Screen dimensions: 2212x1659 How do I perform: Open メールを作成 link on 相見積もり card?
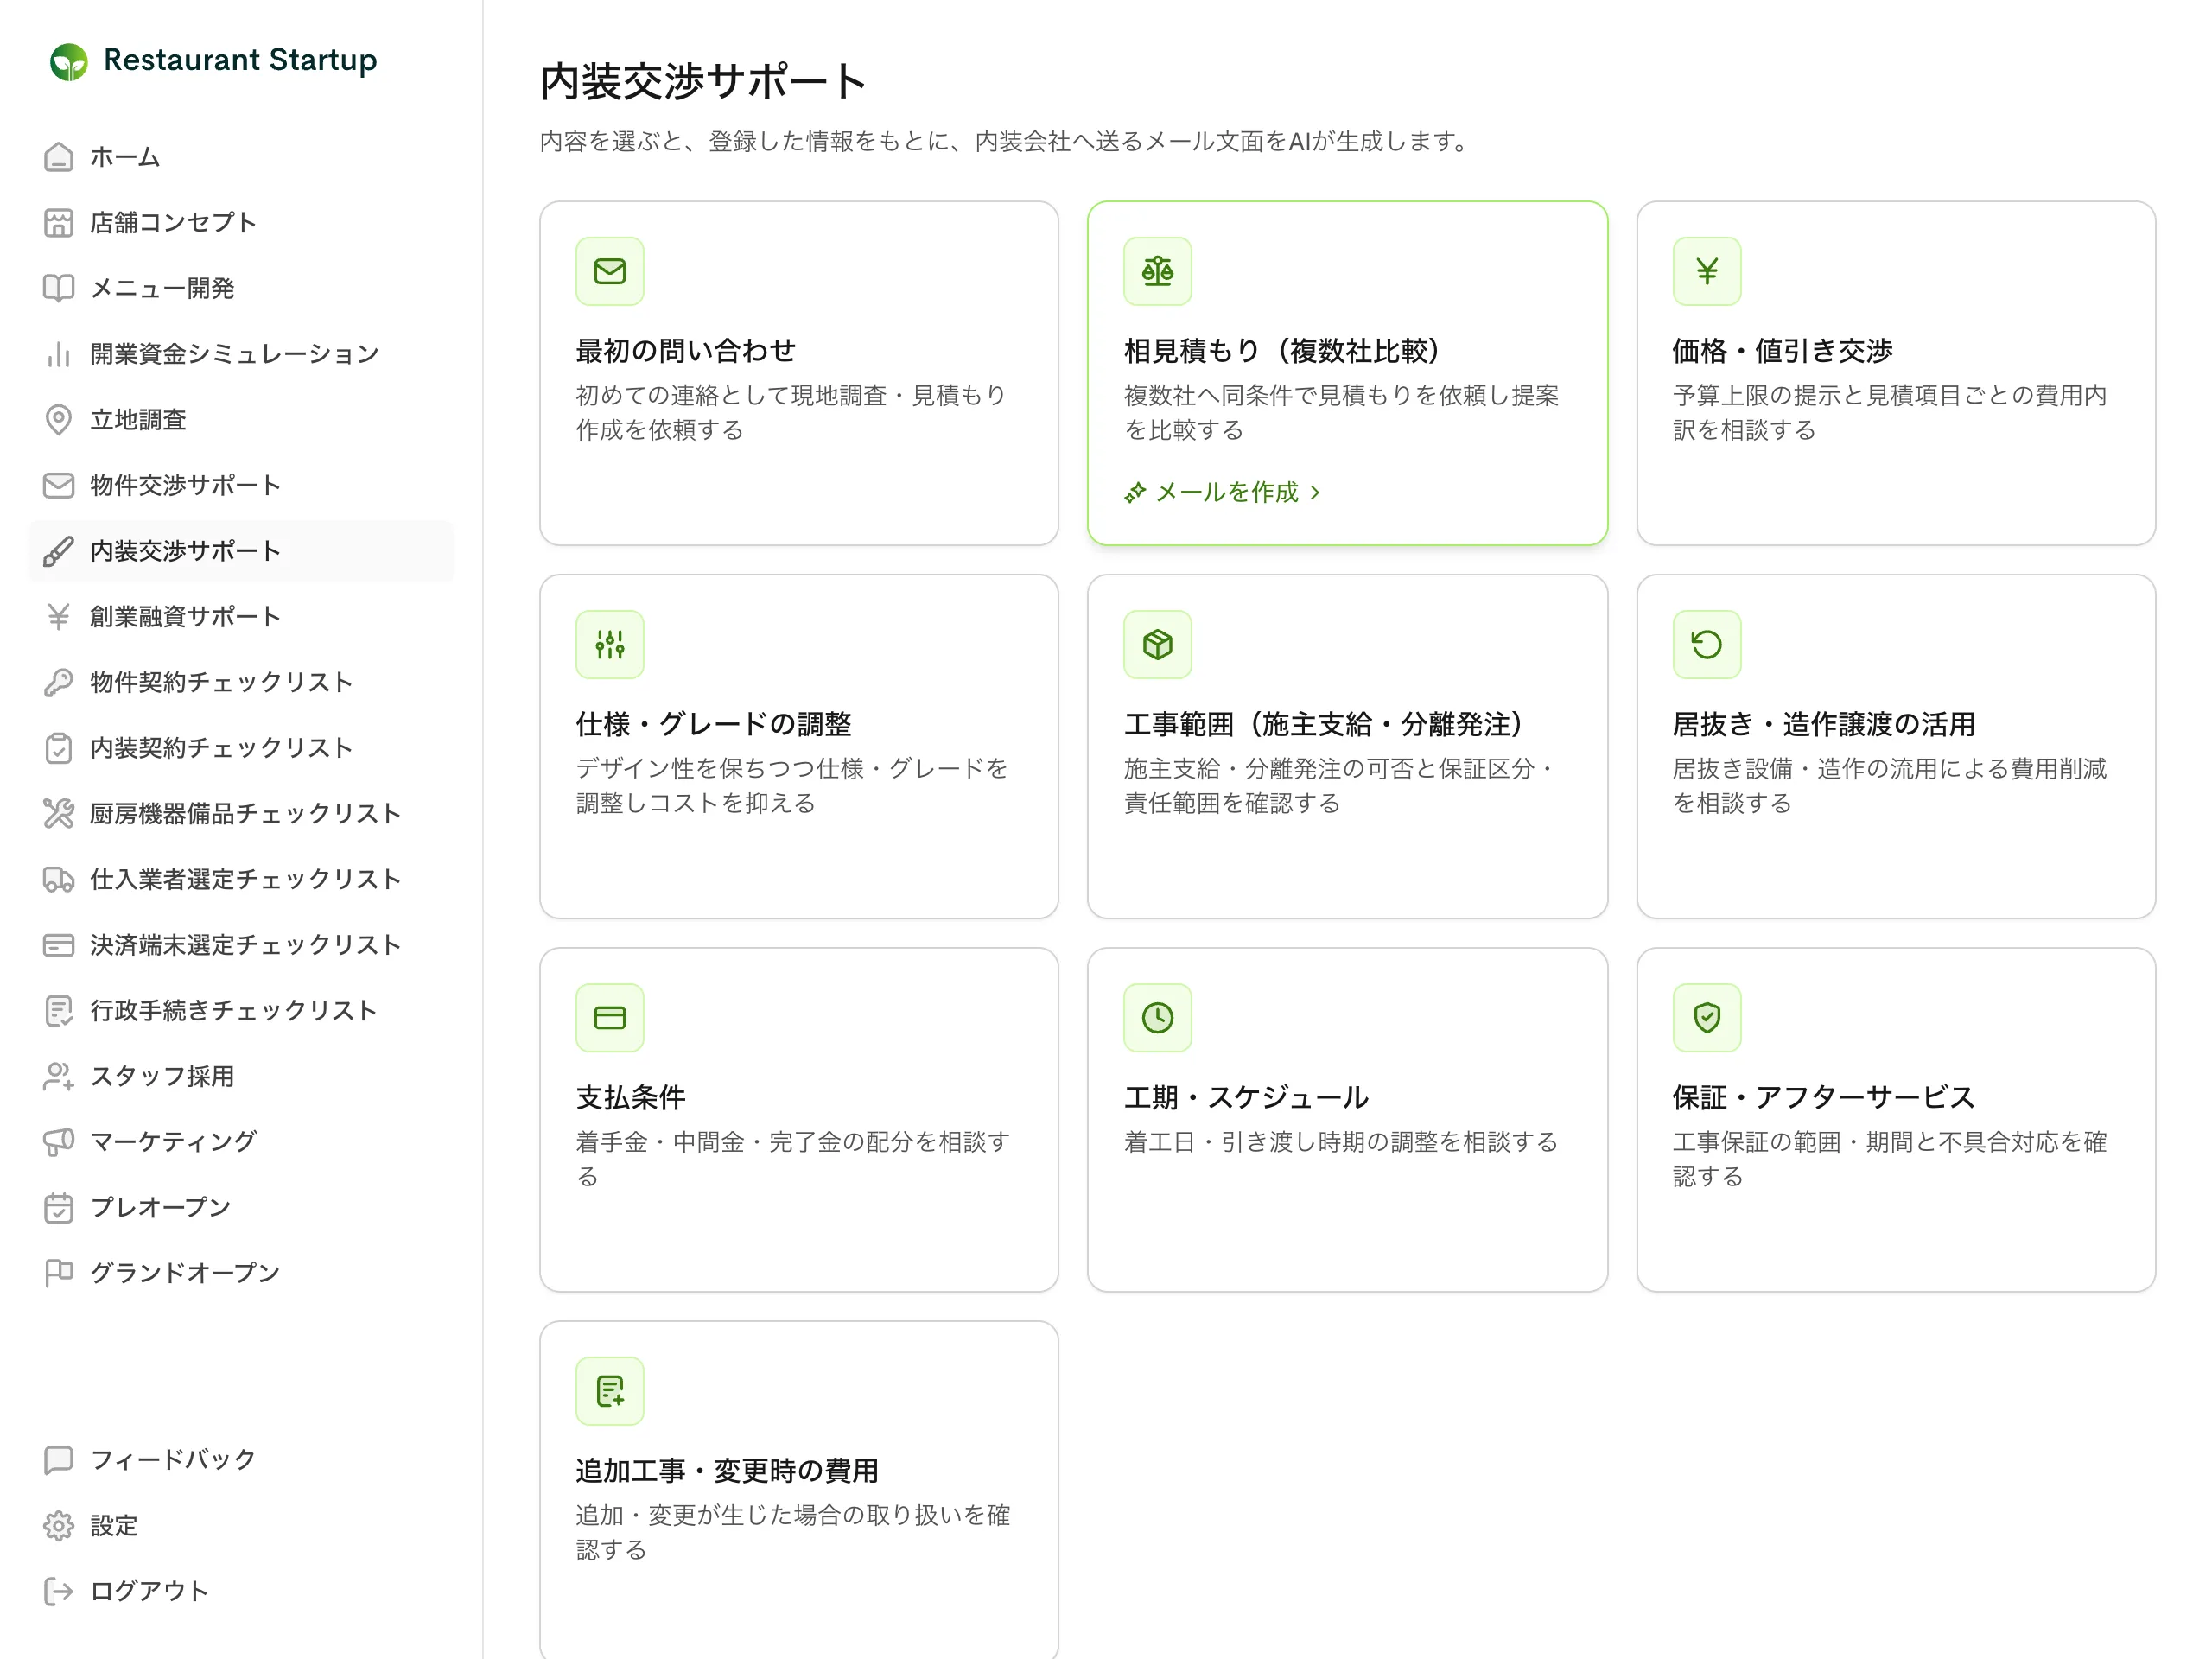coord(1223,492)
